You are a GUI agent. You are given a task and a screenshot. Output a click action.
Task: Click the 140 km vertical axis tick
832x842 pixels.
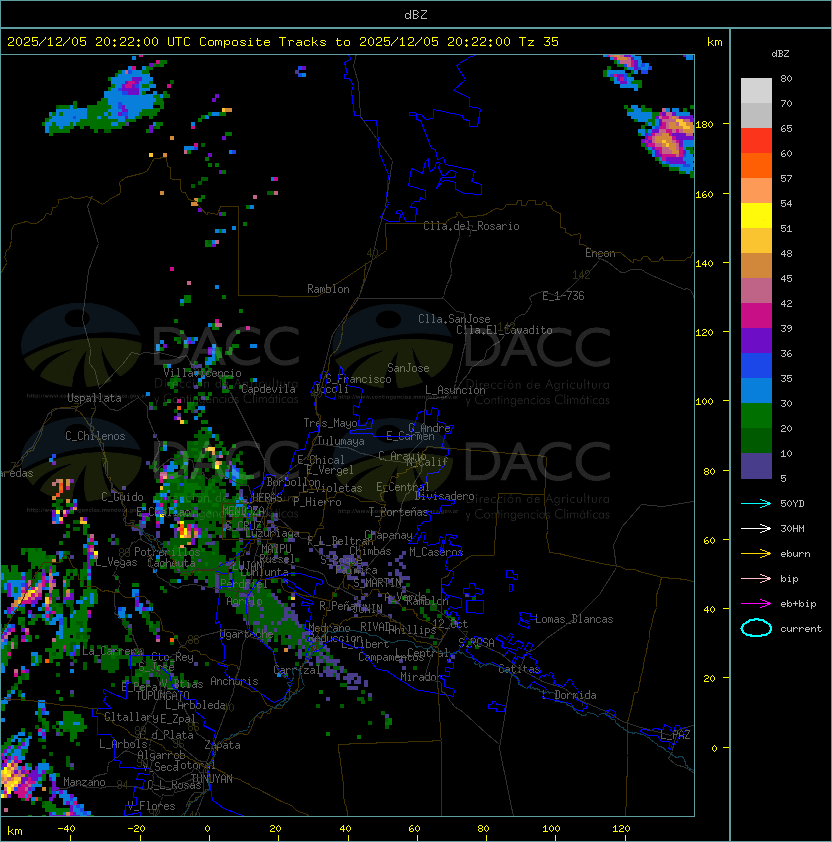pyautogui.click(x=705, y=264)
